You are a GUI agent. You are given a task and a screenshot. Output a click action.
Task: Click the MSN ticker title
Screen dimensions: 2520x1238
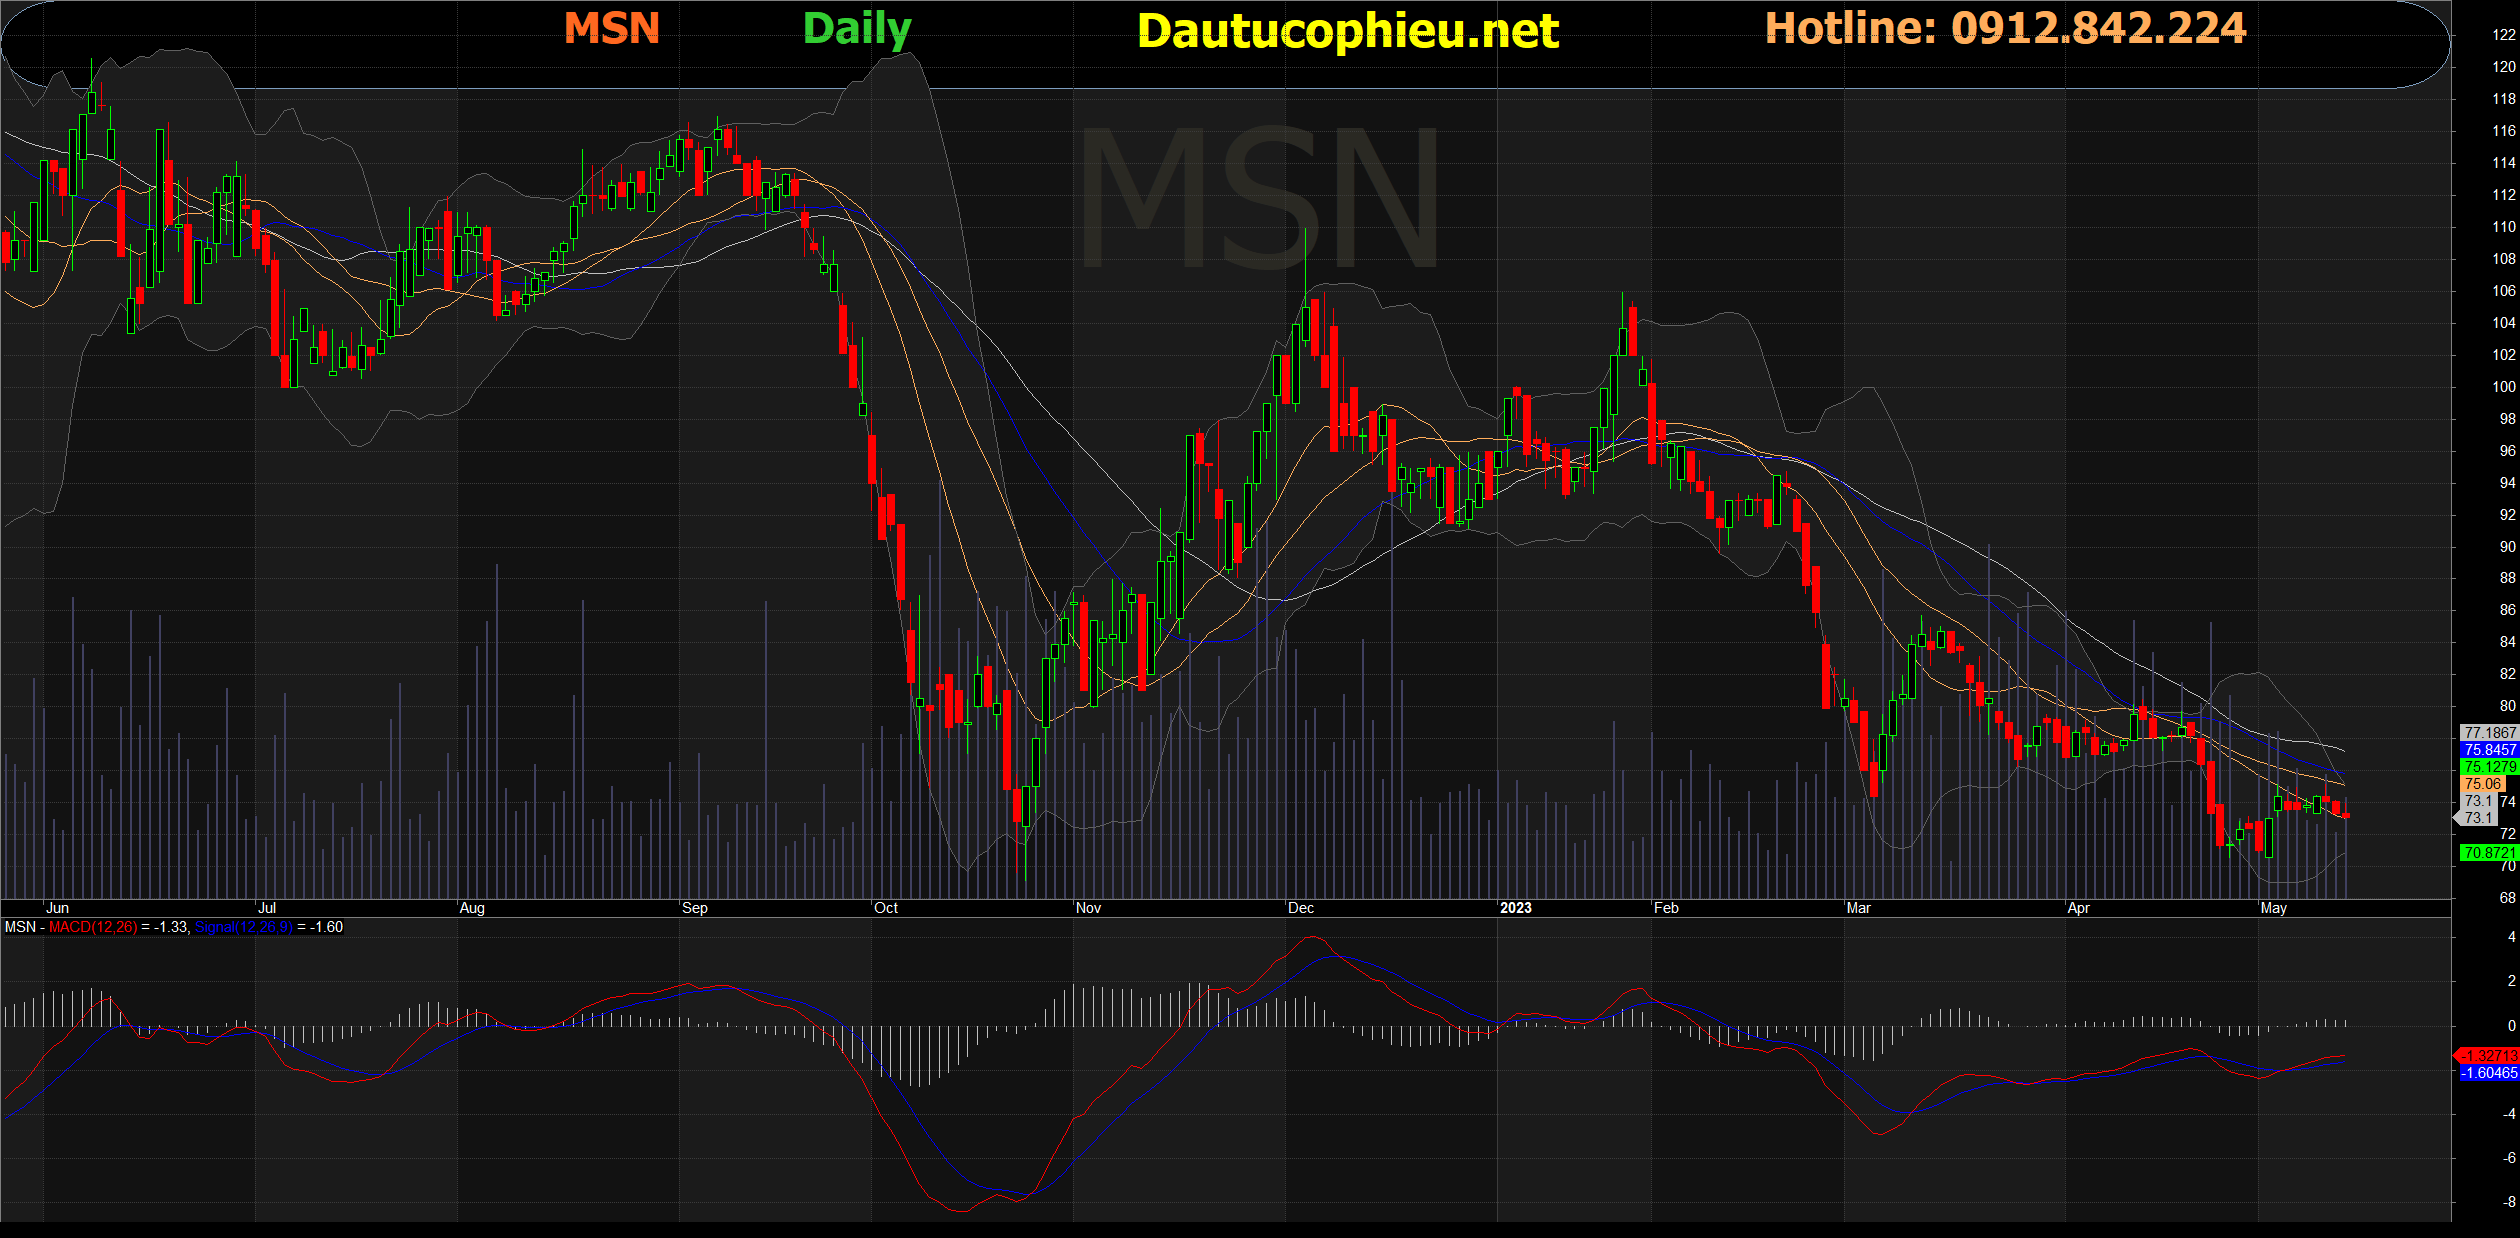[611, 28]
